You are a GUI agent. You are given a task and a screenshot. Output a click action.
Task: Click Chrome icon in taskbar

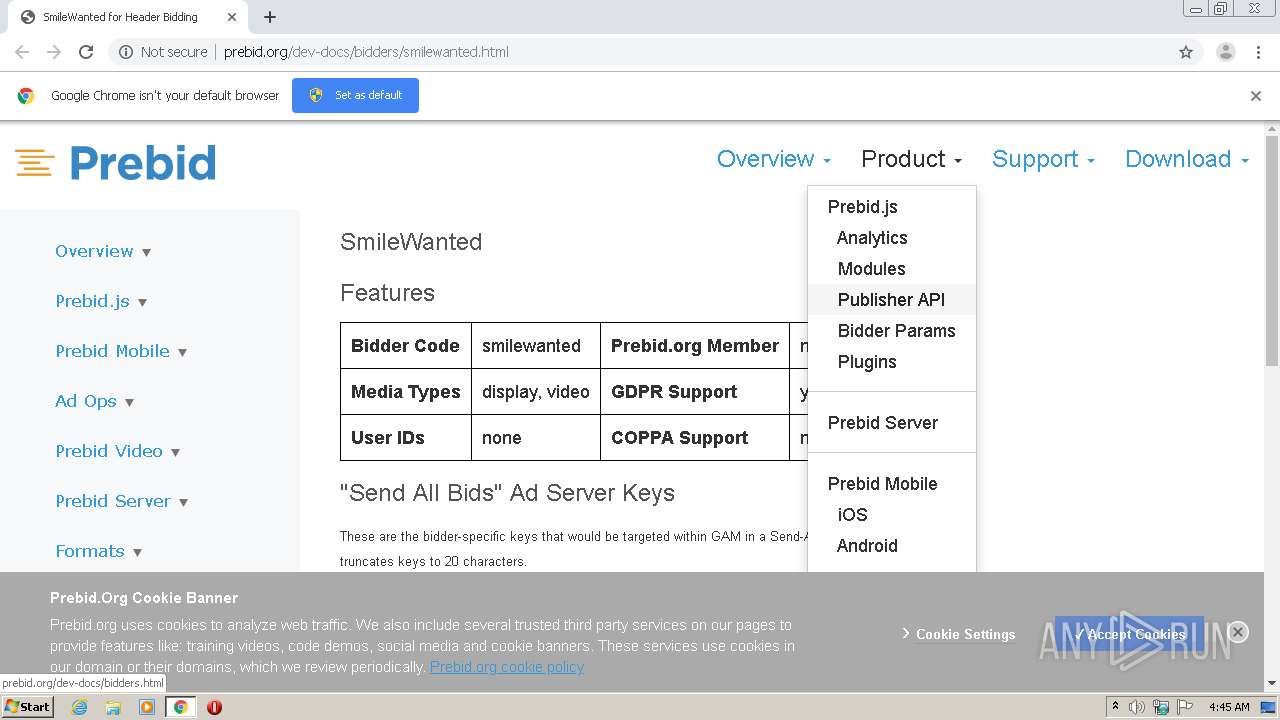(181, 707)
